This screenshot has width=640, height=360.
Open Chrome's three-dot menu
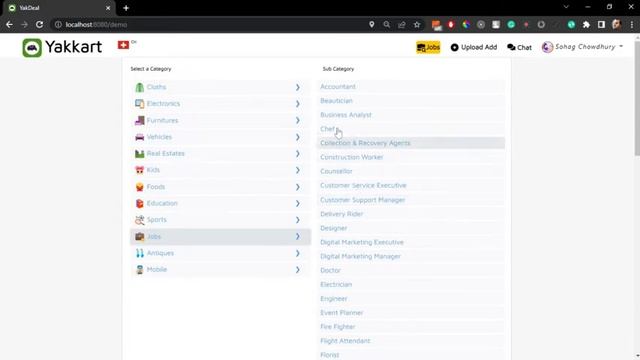pos(632,24)
